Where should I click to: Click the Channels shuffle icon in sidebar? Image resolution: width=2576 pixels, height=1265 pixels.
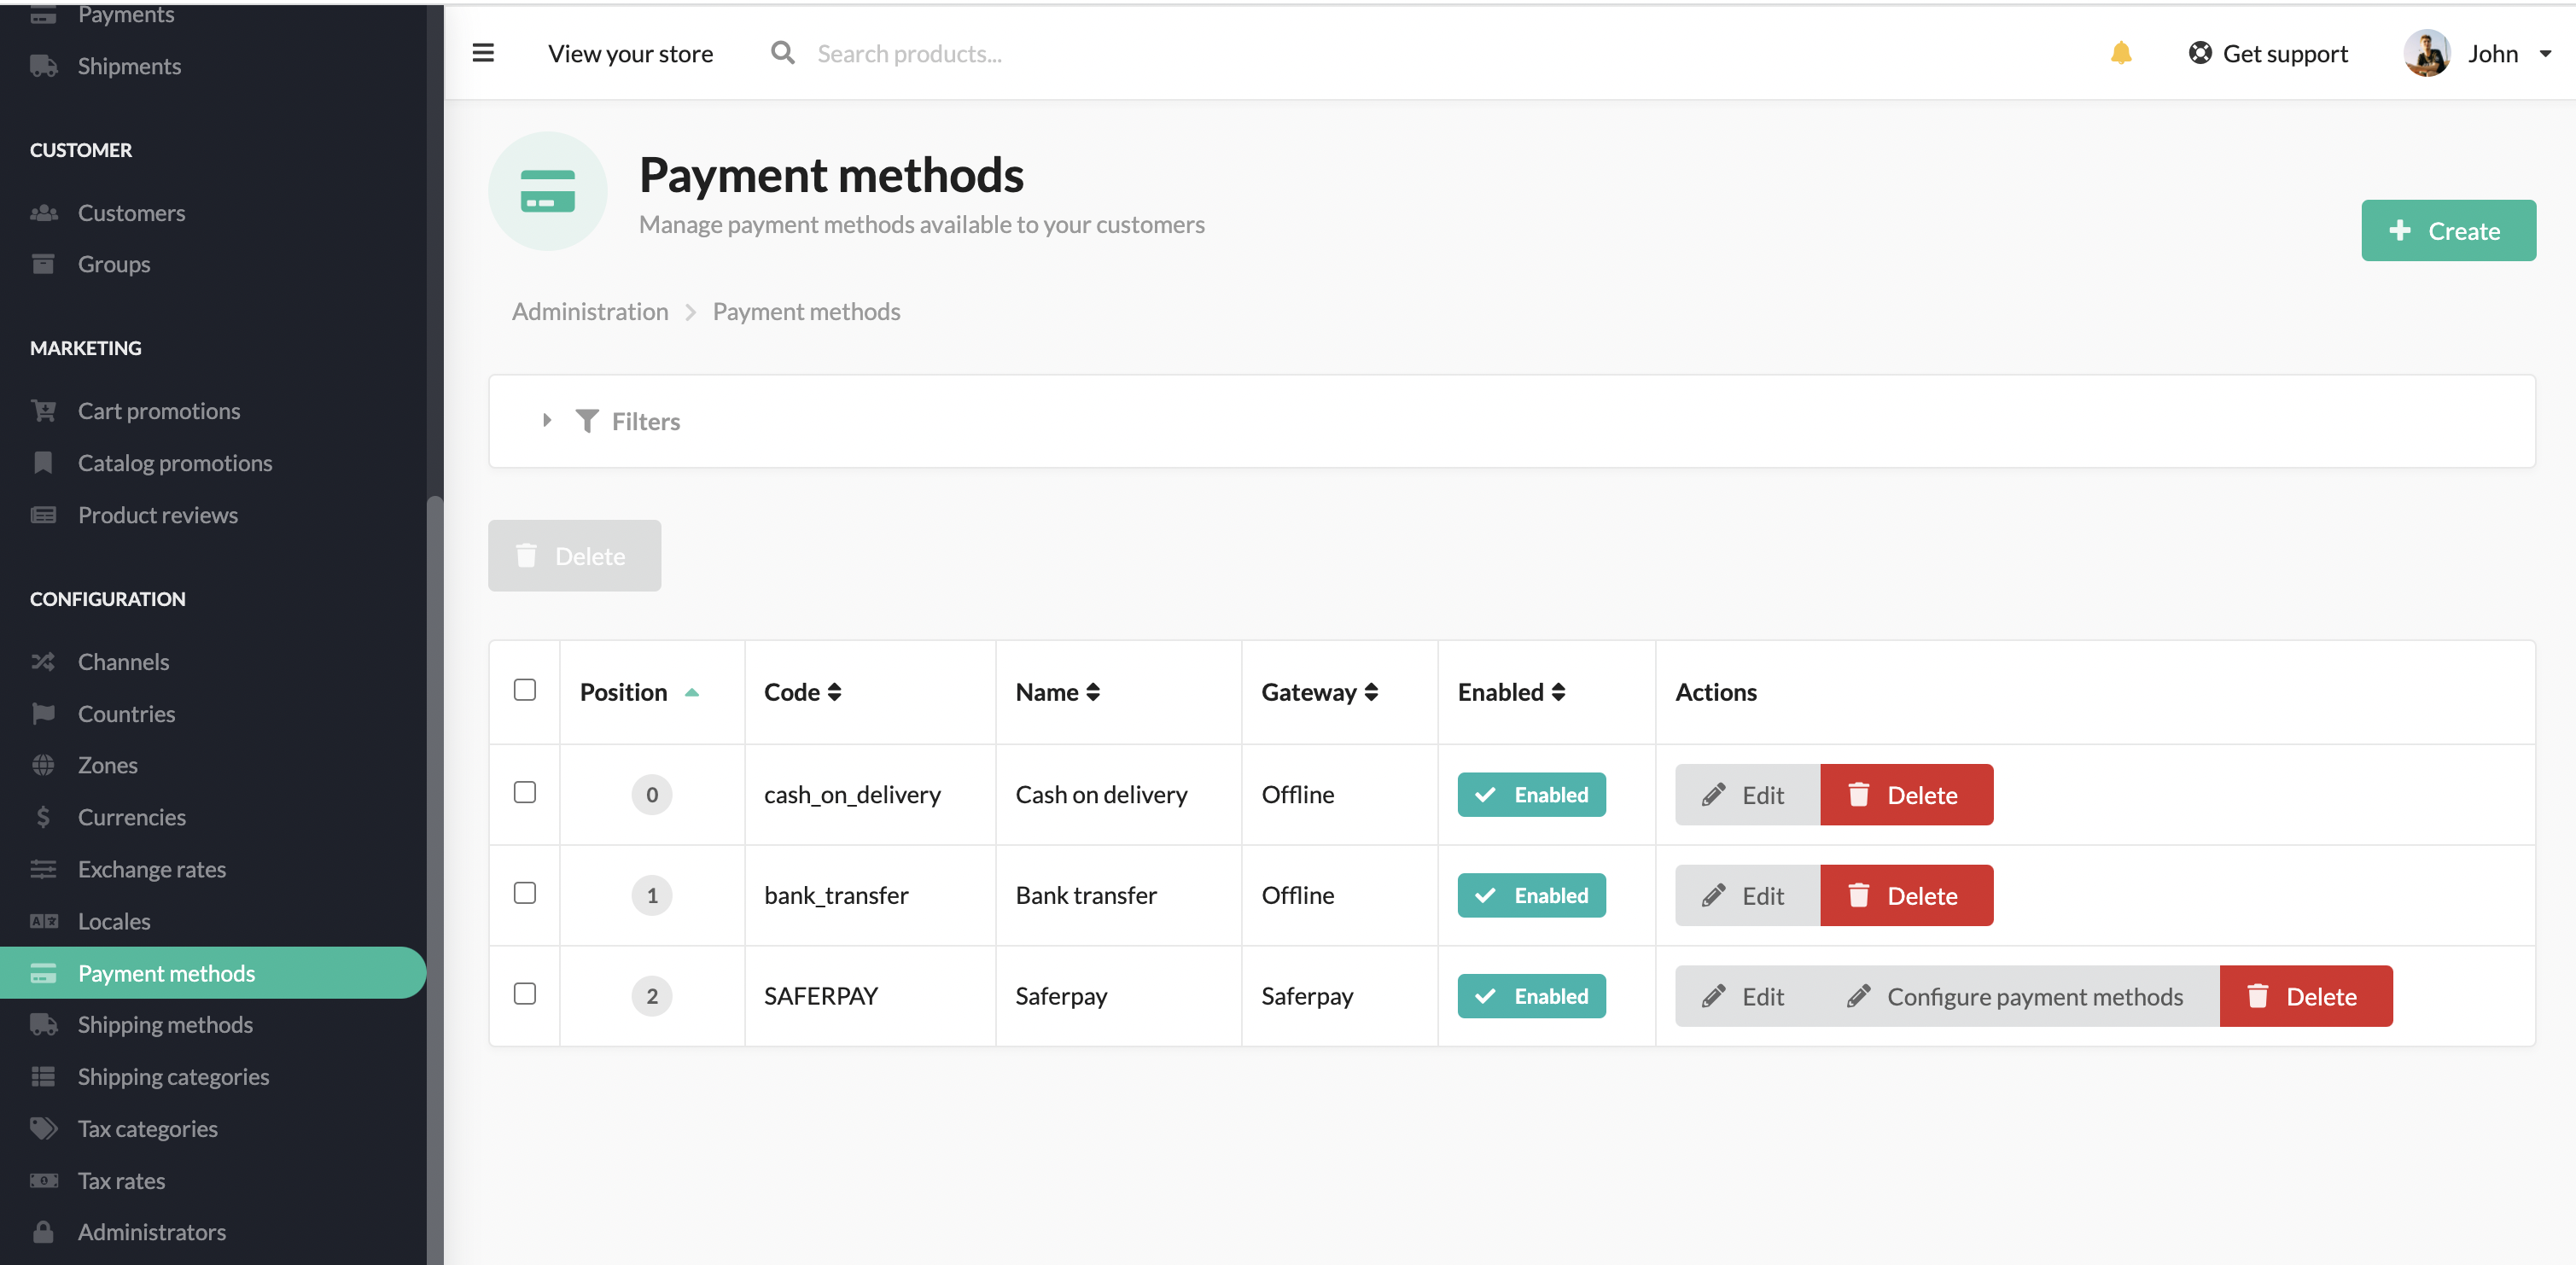click(x=43, y=661)
